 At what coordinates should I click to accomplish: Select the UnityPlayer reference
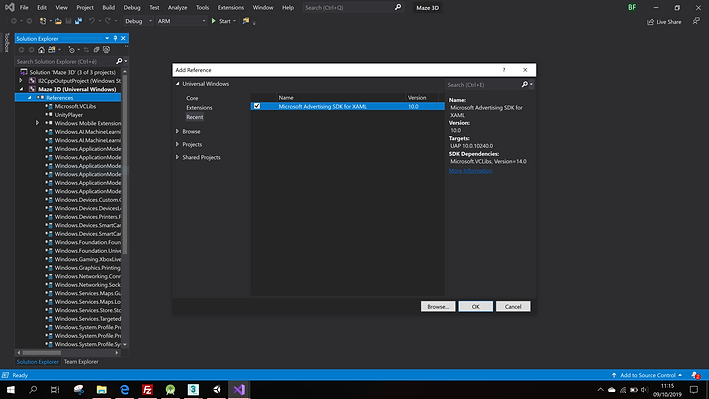68,115
